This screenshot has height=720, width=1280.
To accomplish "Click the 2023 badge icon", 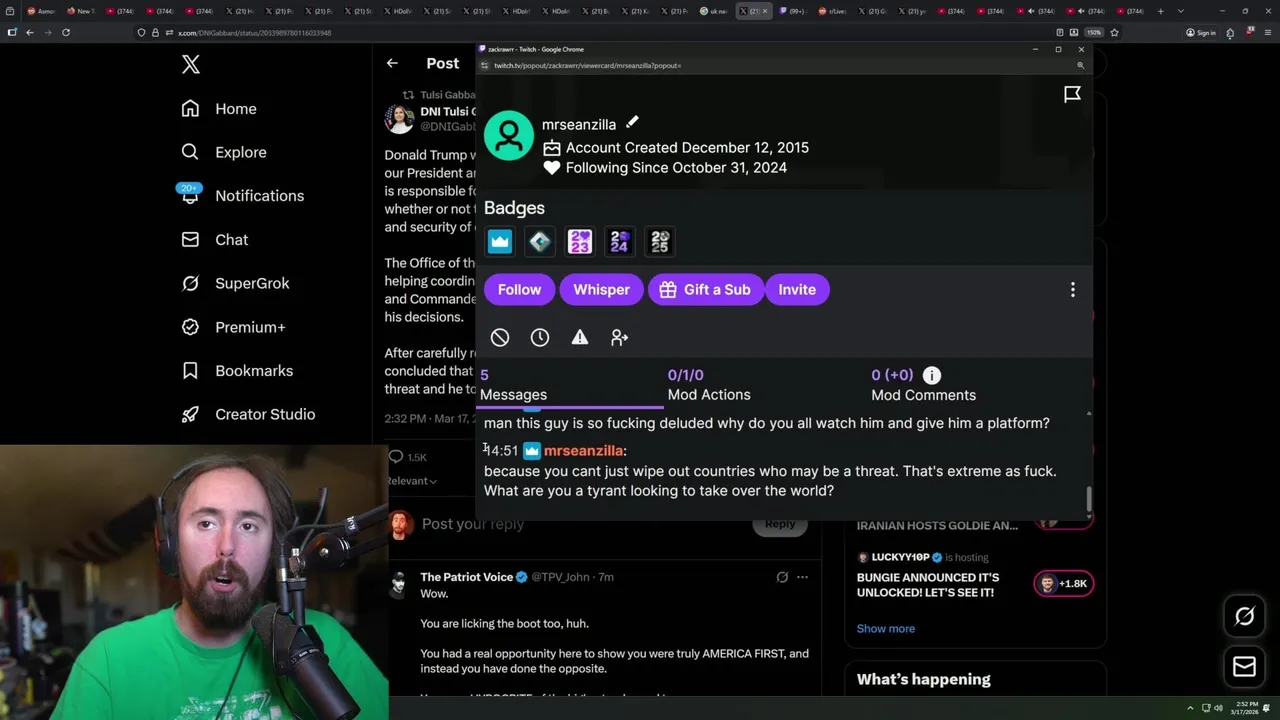I will tap(580, 241).
